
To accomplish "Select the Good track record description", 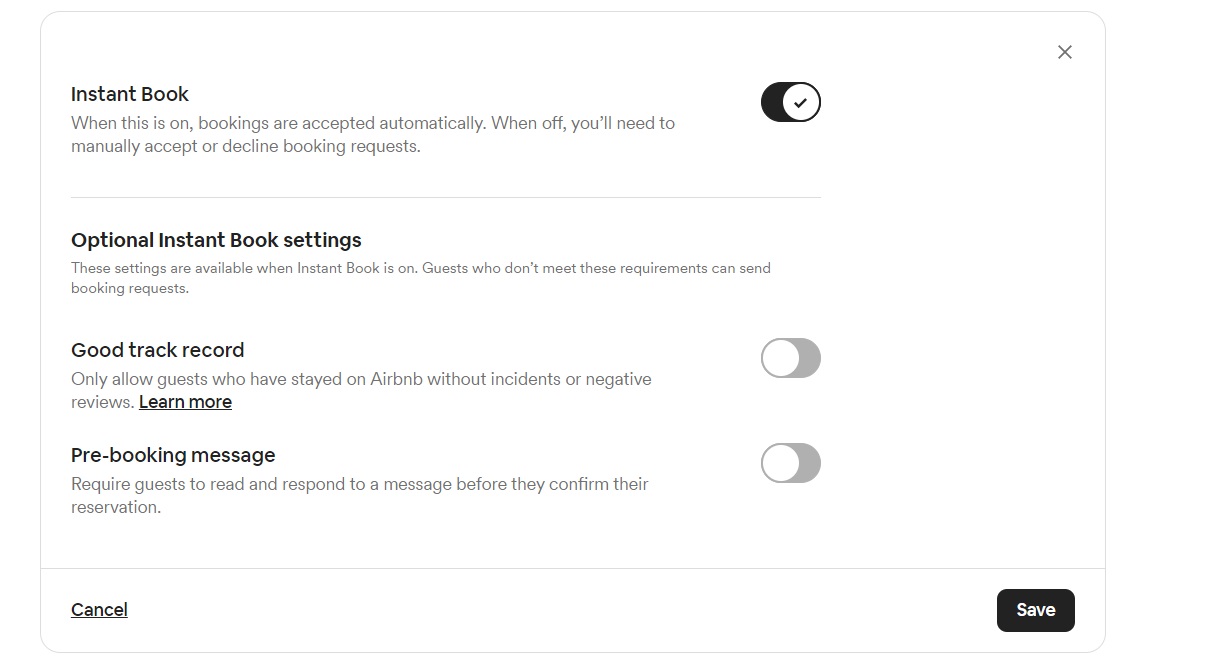I will tap(360, 390).
